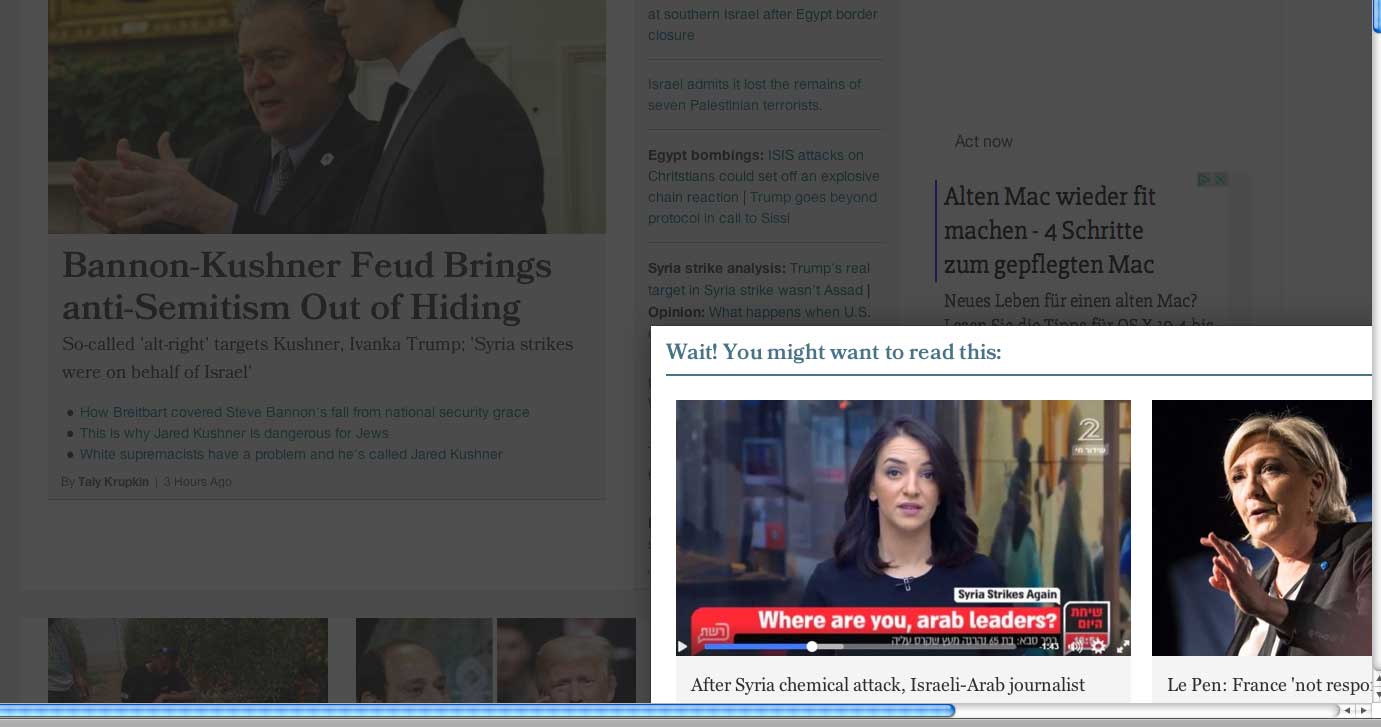This screenshot has height=727, width=1381.
Task: Click the AdChoices triangle icon on the ad
Action: point(1205,180)
